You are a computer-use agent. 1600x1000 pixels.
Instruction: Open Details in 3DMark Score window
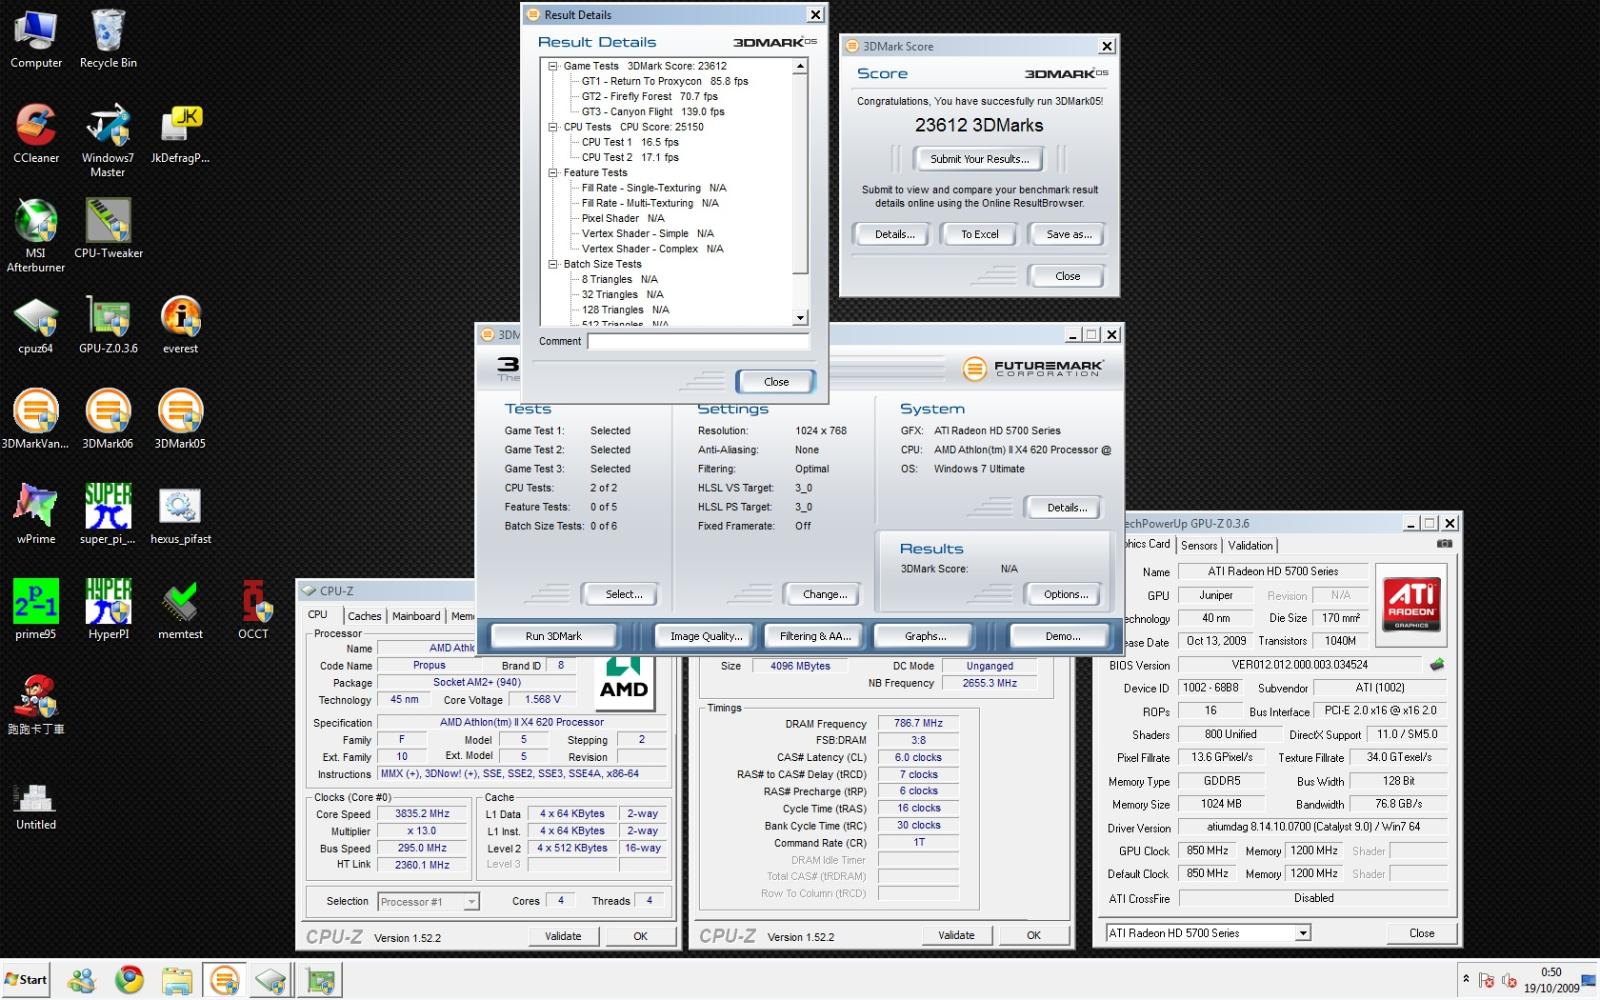(894, 234)
